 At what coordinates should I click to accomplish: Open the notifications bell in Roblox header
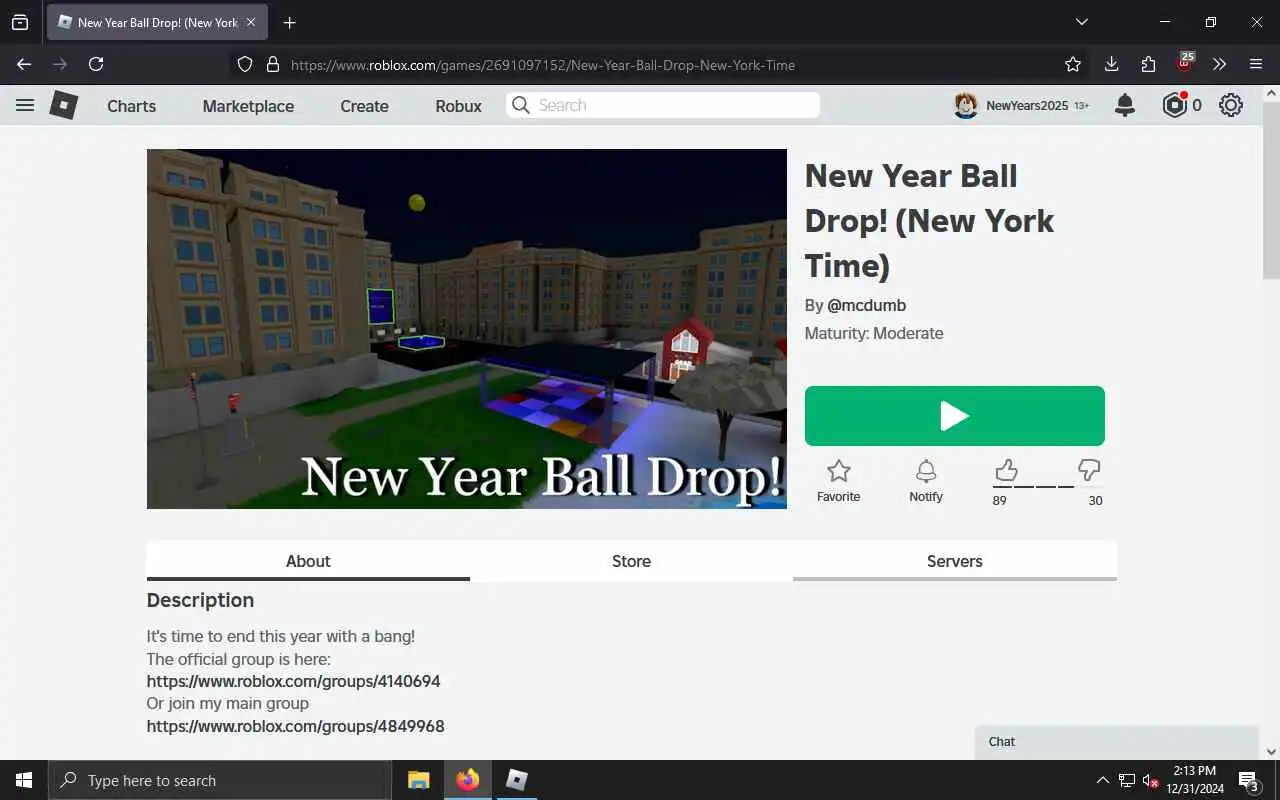pyautogui.click(x=1125, y=105)
